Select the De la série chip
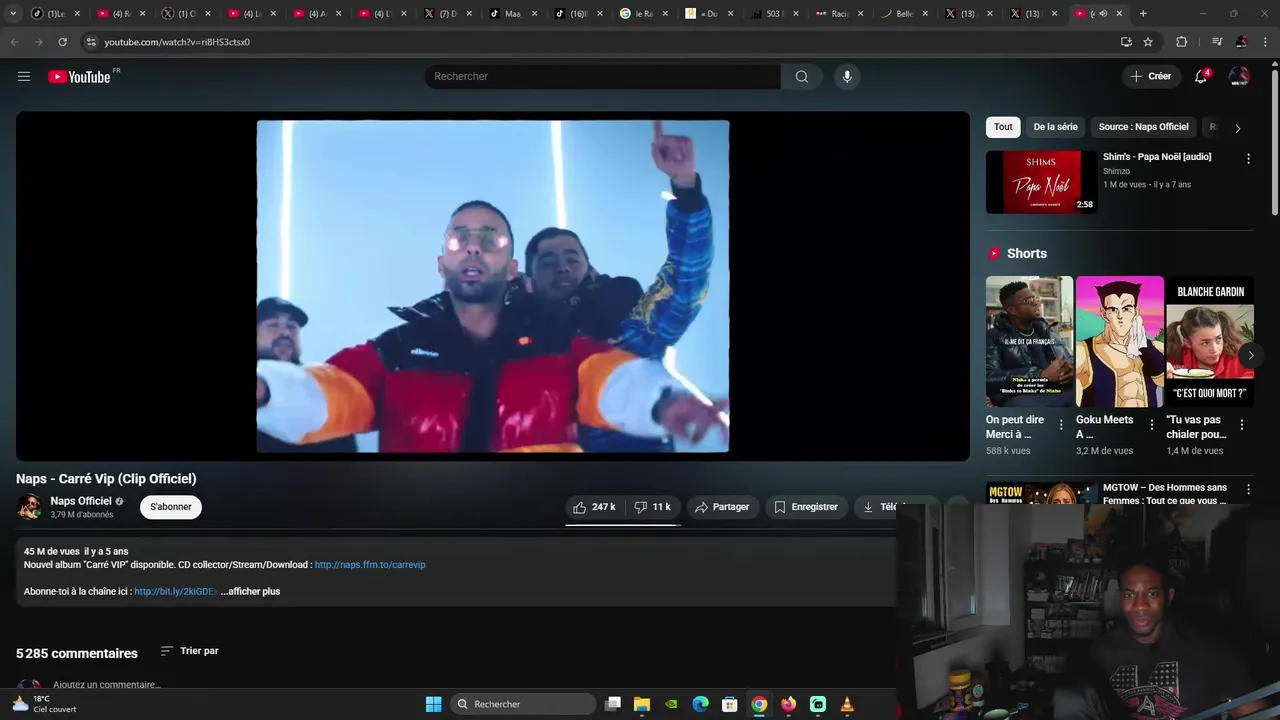Screen dimensions: 1280x720 pyautogui.click(x=1055, y=127)
